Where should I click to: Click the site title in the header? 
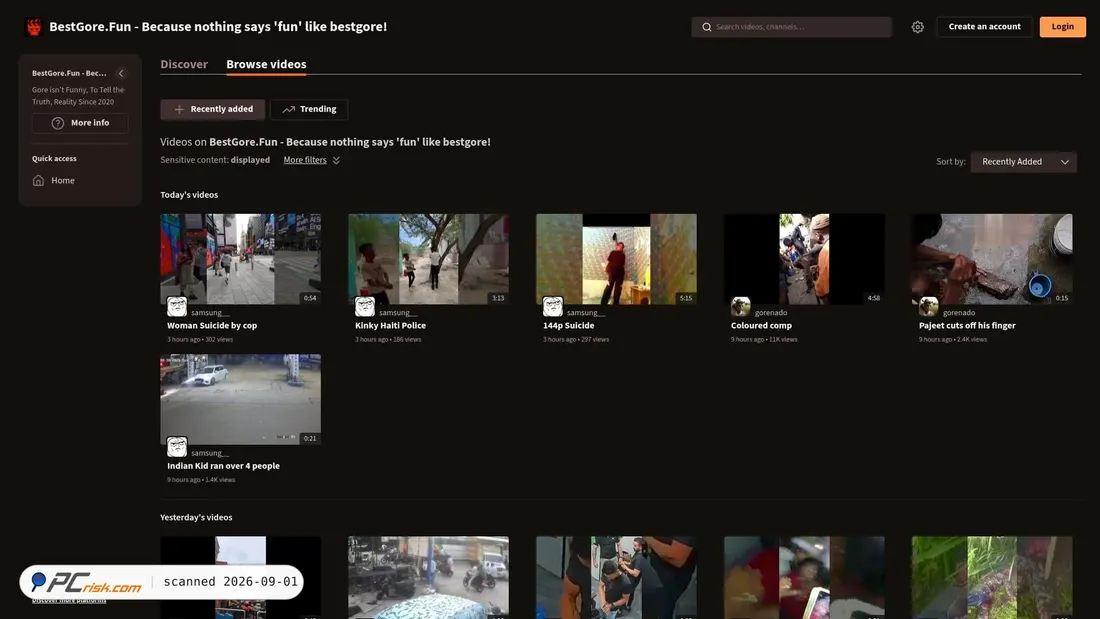click(217, 27)
